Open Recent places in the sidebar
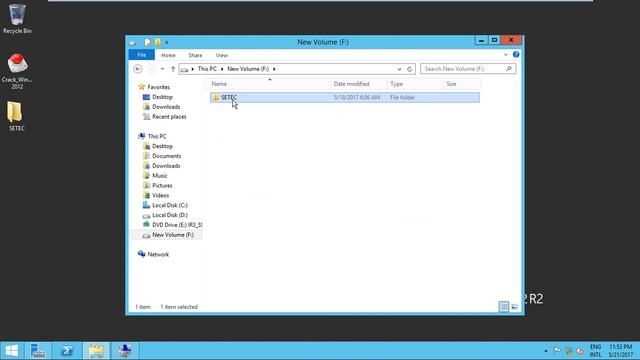 169,117
